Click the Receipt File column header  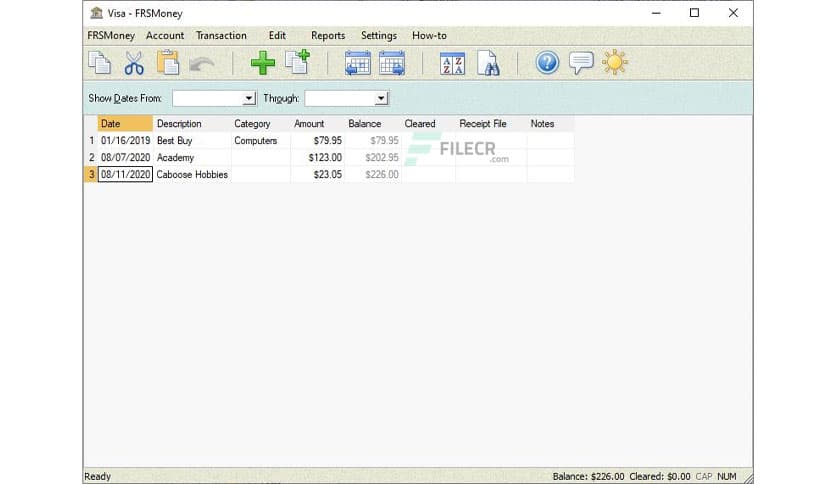click(491, 124)
